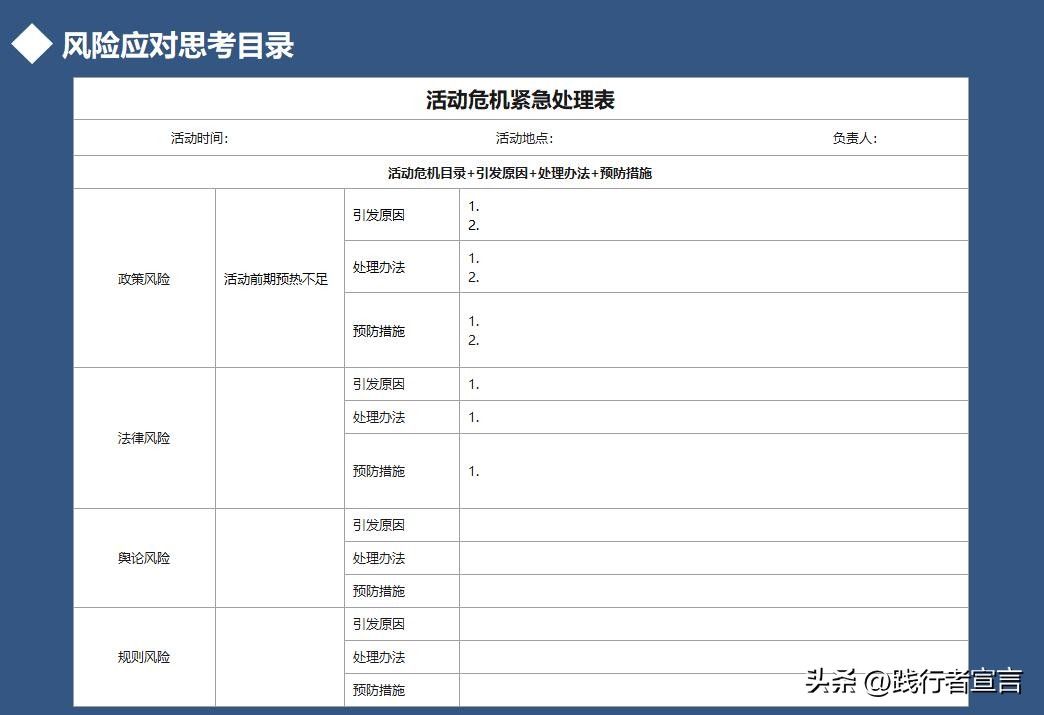Screen dimensions: 1044x715
Task: Select the 活动危机目录+引发原因+处理办法+预防措施 row
Action: tap(519, 171)
